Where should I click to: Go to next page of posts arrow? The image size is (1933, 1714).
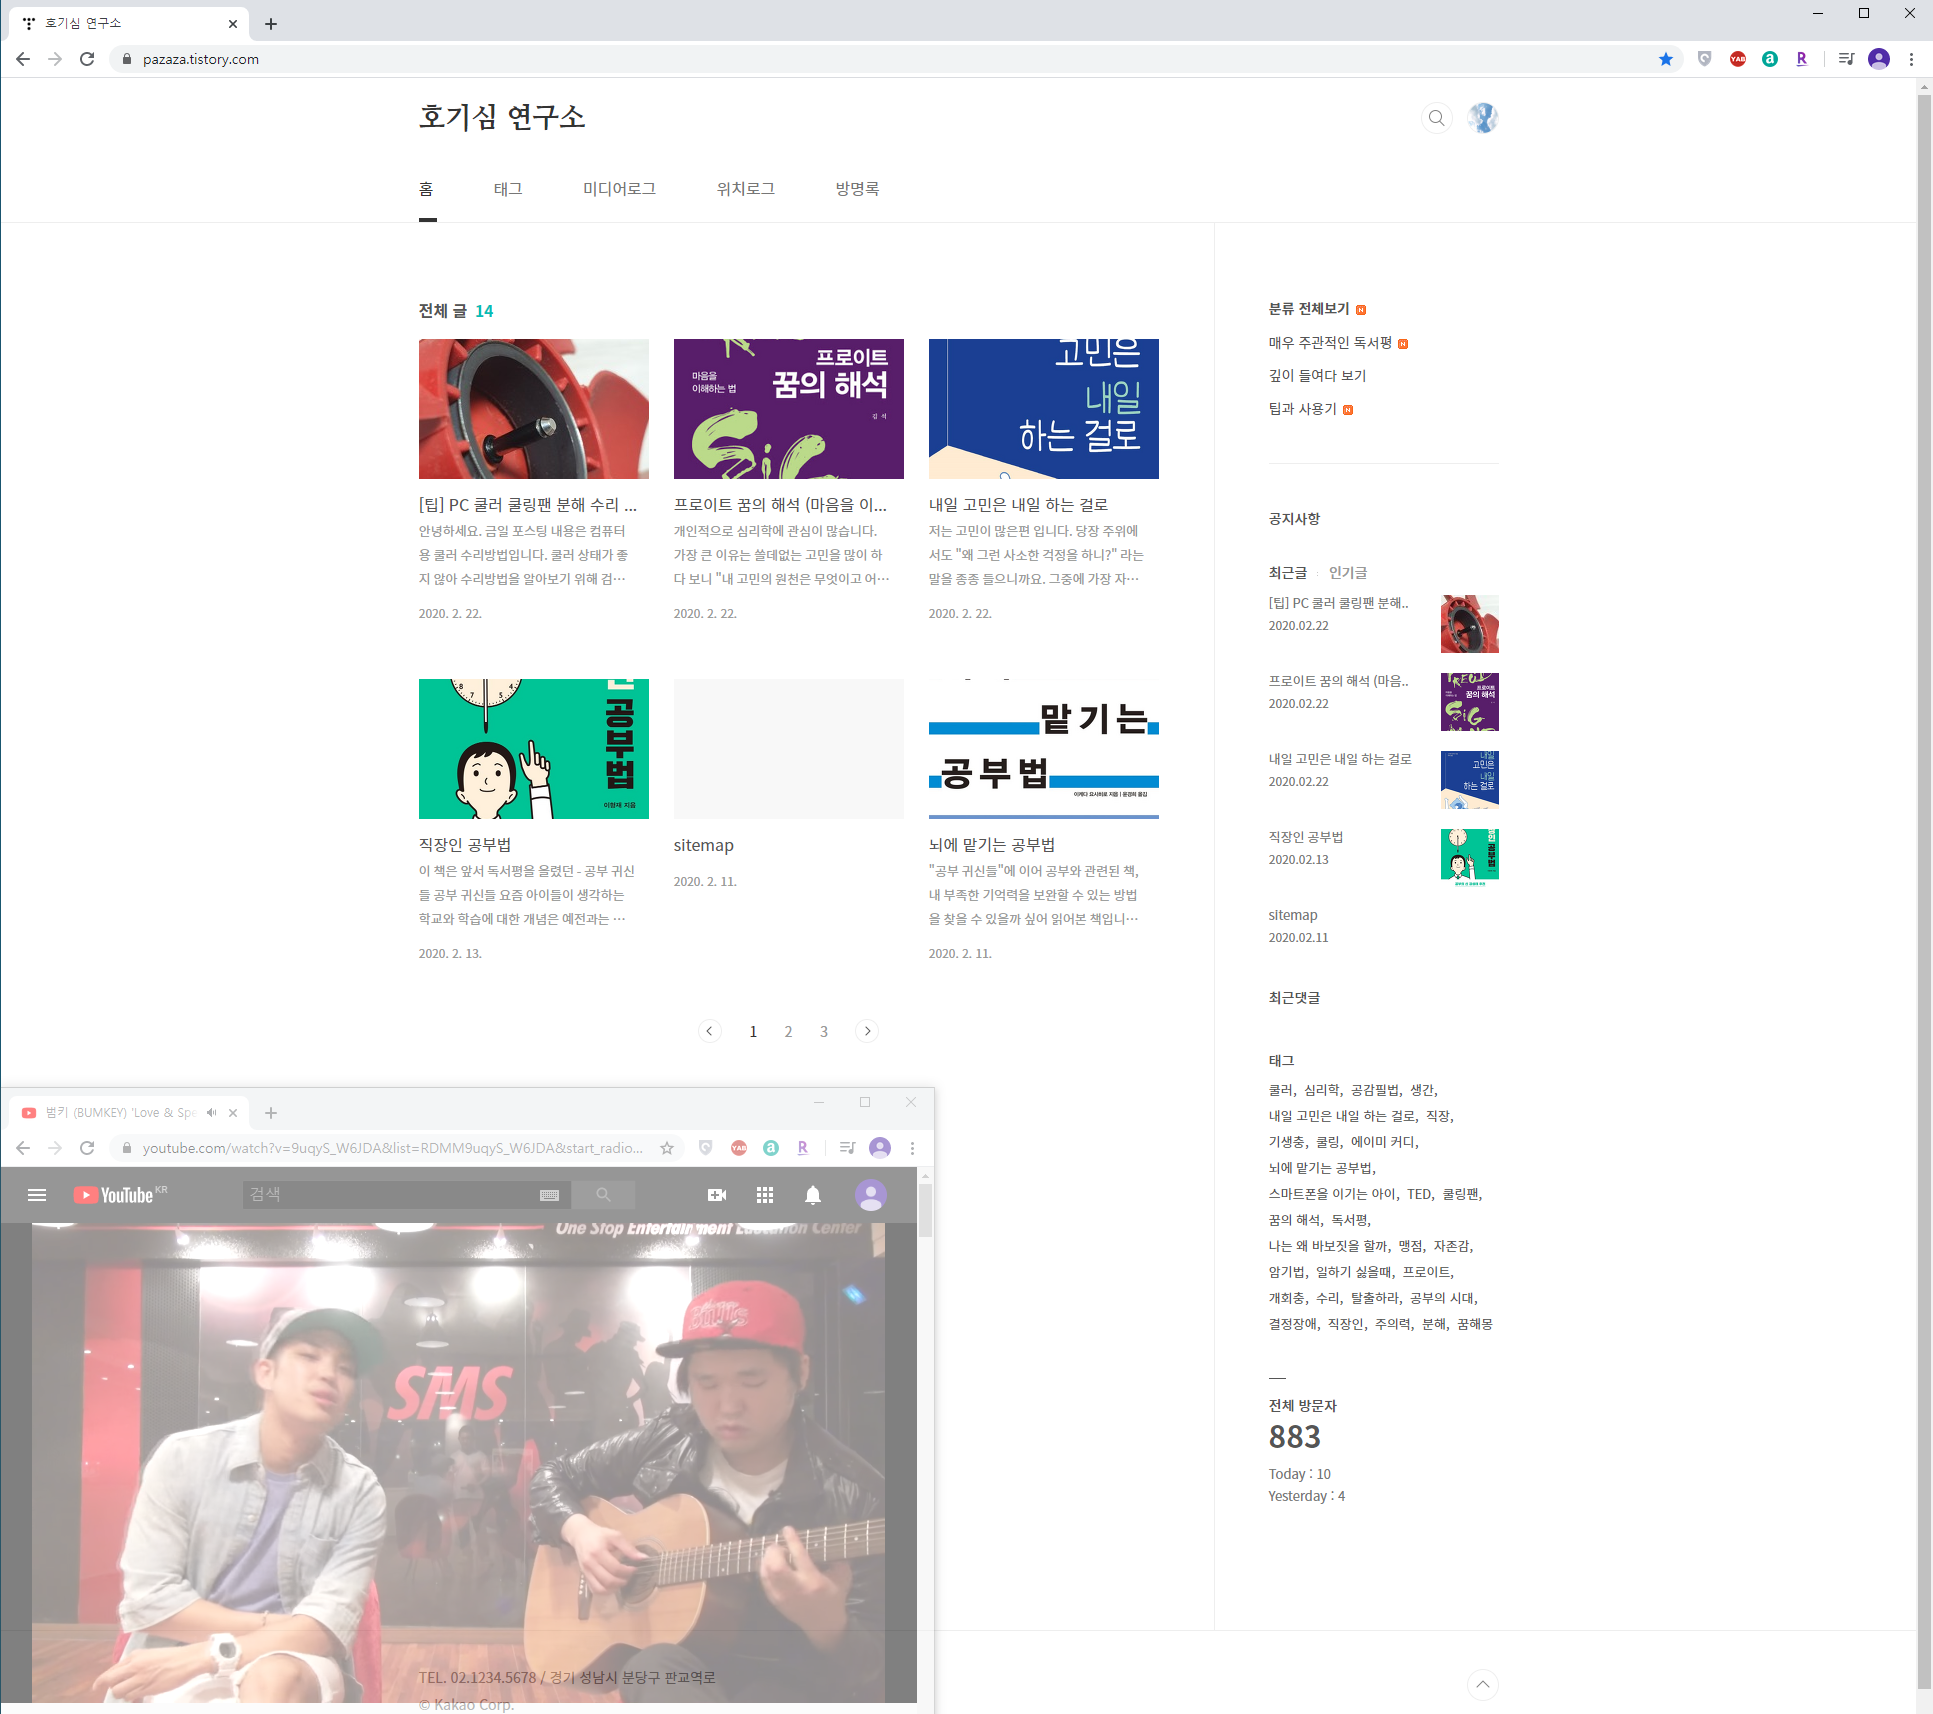click(x=867, y=1031)
